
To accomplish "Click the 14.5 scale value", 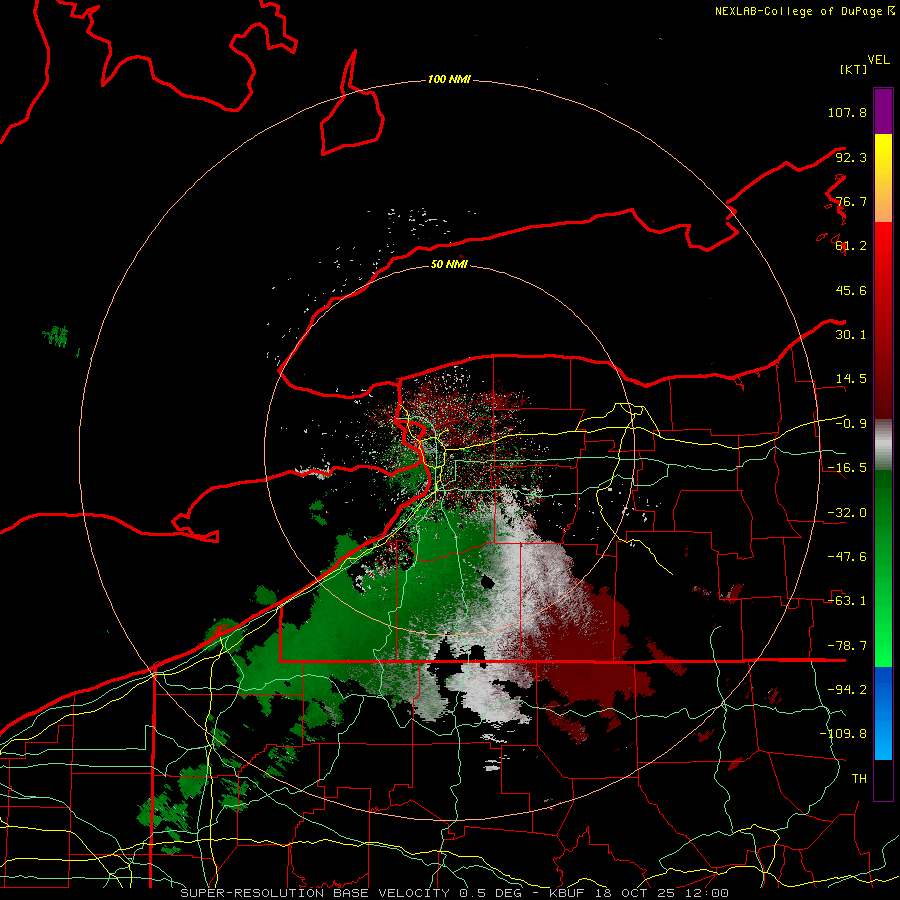I will [851, 379].
